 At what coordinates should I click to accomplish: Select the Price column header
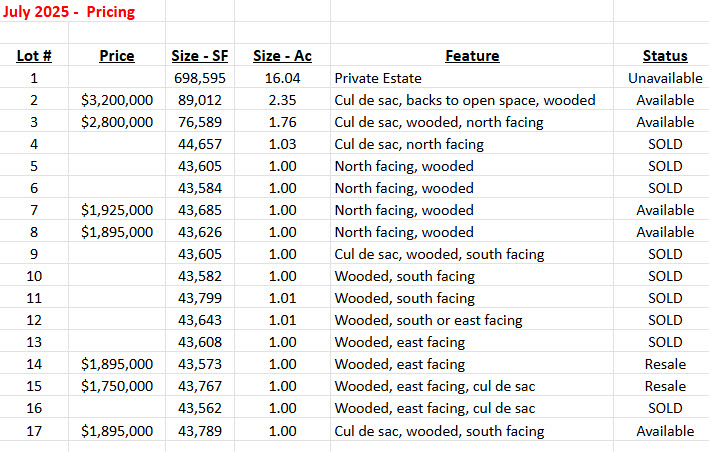(117, 56)
